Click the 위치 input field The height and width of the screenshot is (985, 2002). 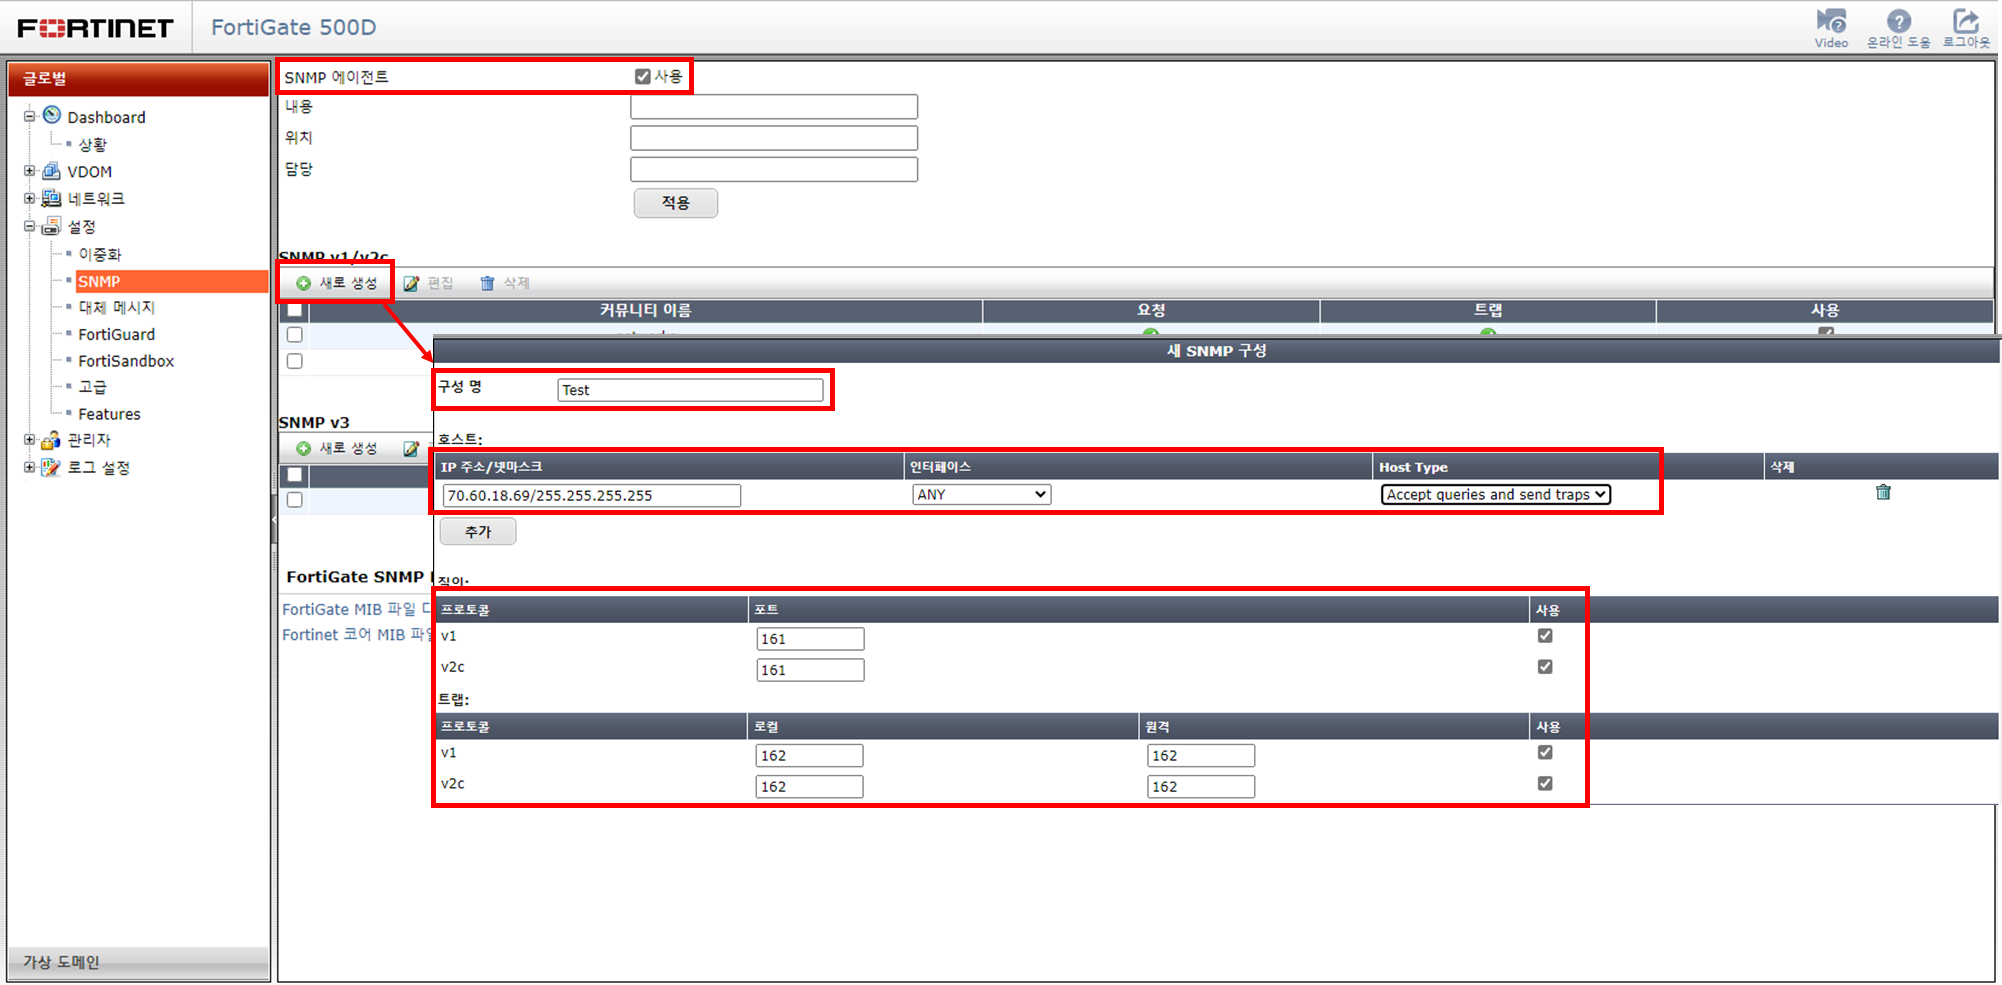[774, 138]
